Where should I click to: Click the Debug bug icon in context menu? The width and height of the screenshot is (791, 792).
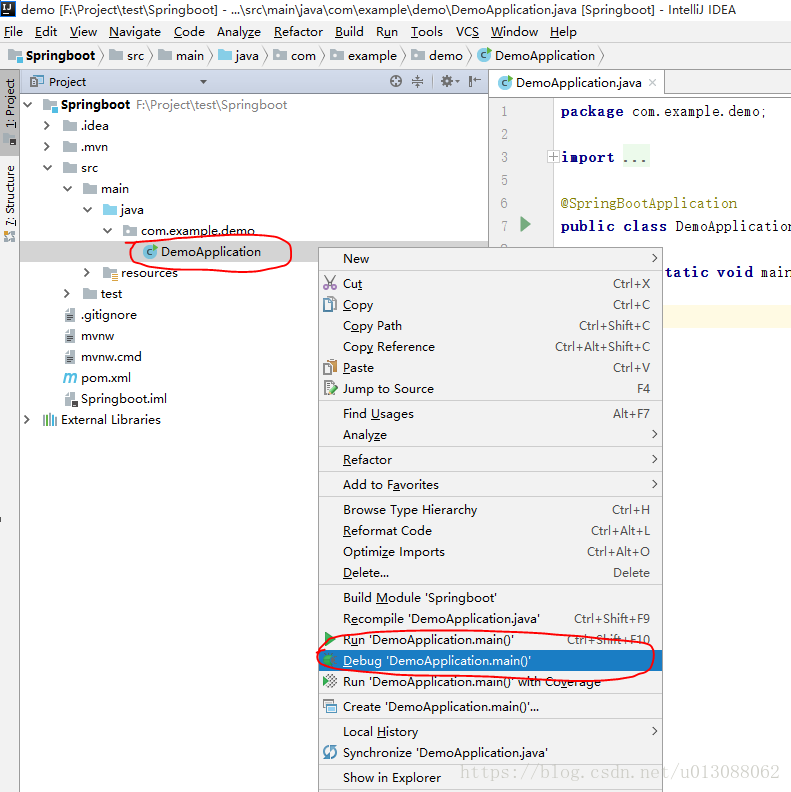coord(330,660)
